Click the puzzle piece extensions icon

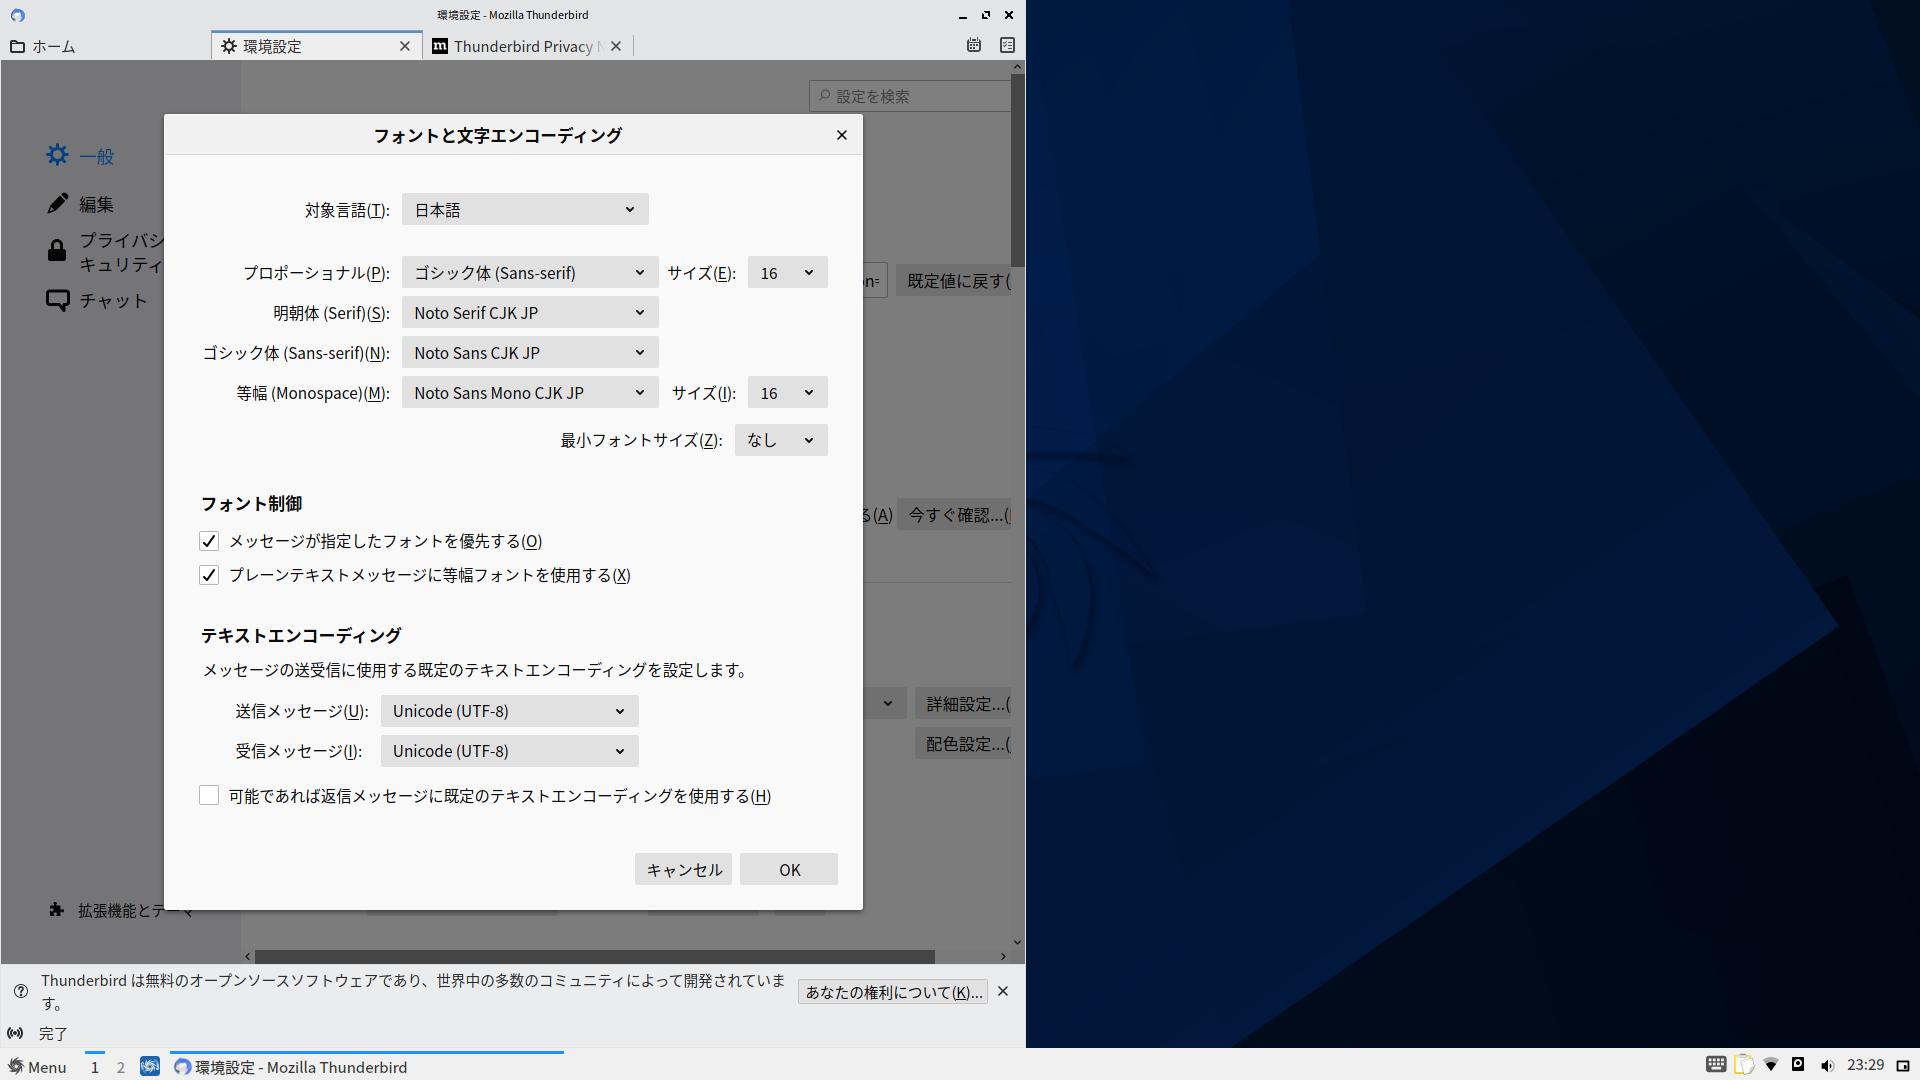(57, 910)
